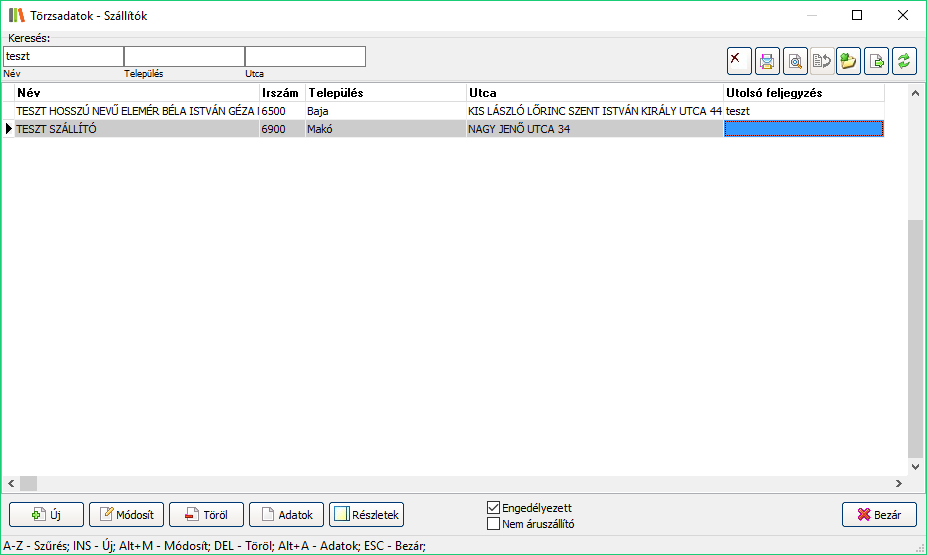Toggle the Engedélyezett checkbox

pos(493,508)
